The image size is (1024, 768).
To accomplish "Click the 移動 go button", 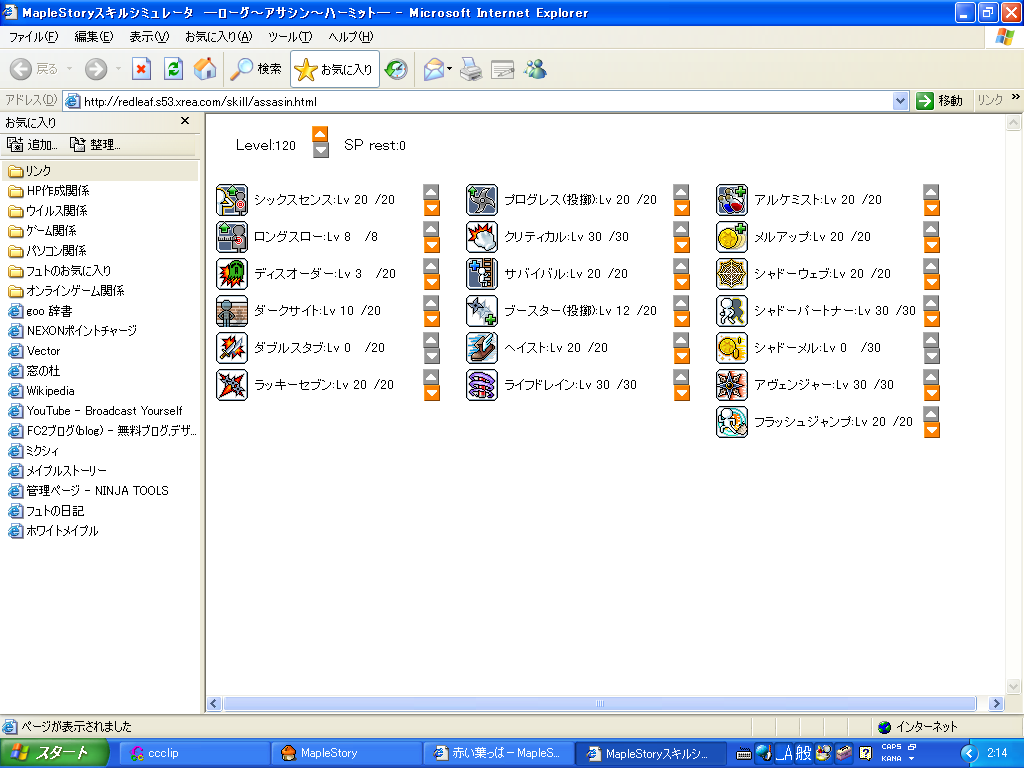I will 940,101.
